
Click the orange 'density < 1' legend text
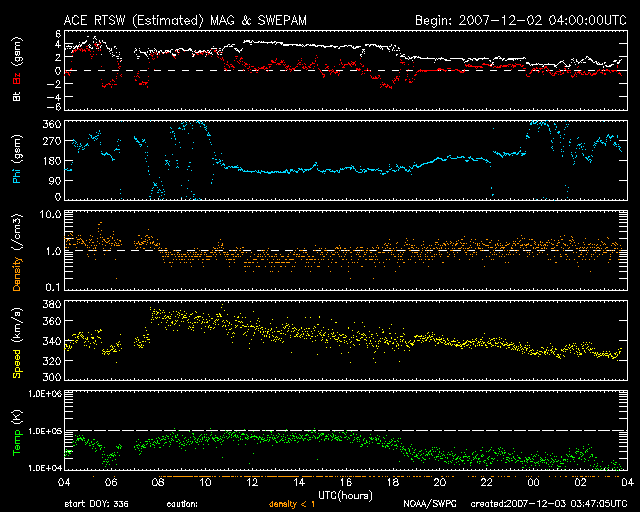[292, 504]
